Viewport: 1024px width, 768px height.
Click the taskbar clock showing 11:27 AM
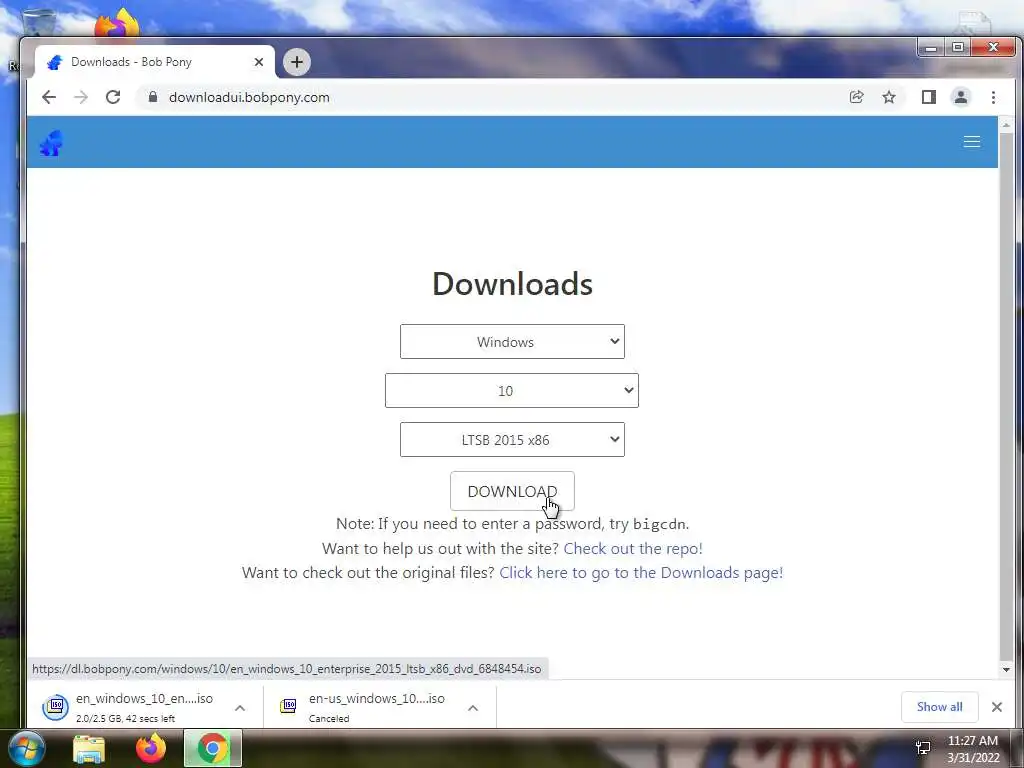click(973, 748)
